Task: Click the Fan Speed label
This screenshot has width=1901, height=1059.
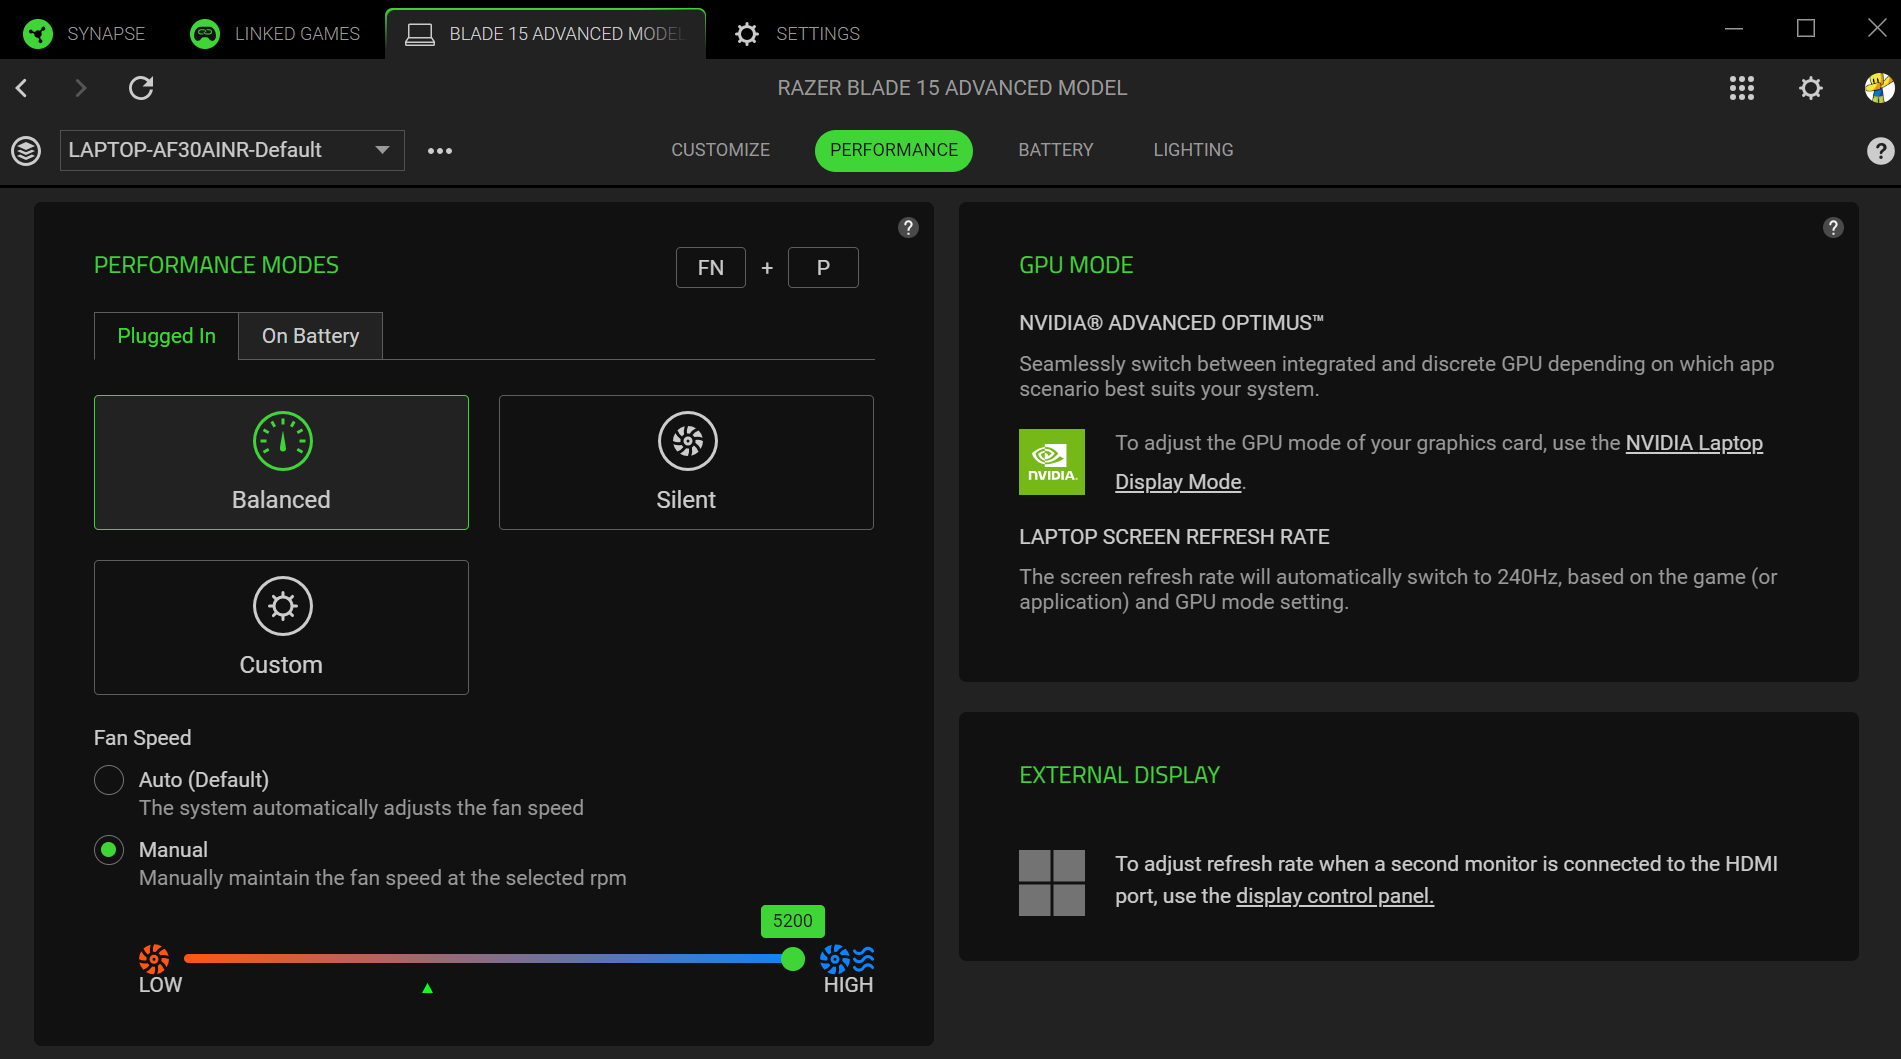Action: click(142, 738)
